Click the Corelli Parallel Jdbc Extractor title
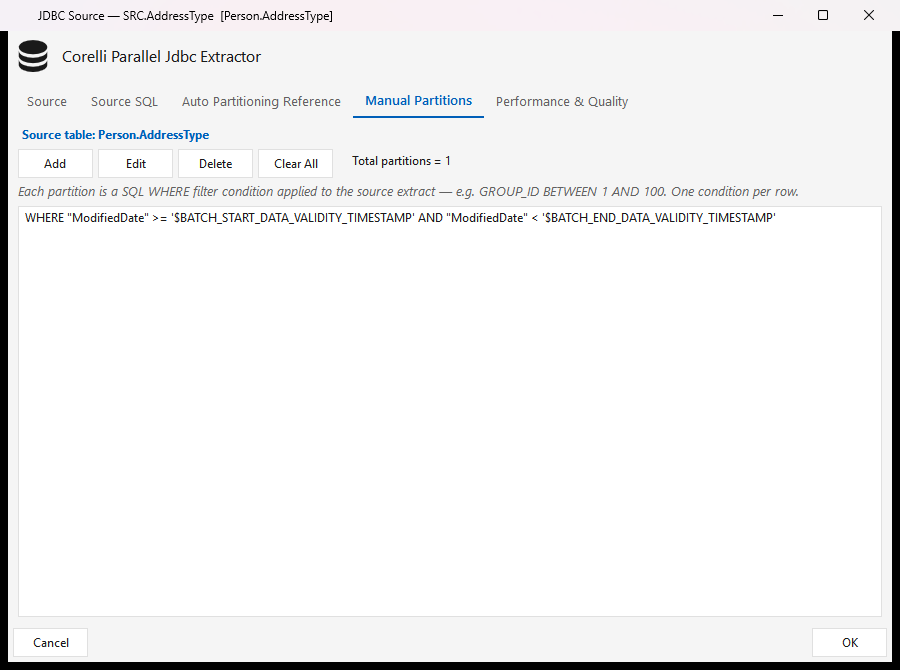Screen dimensions: 900x670 161,57
